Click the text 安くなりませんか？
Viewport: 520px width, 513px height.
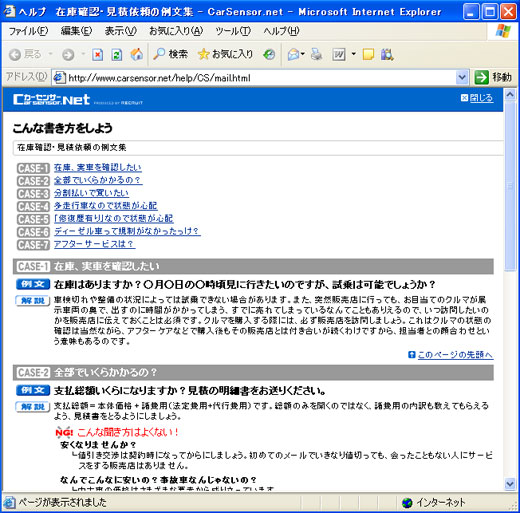pos(98,445)
